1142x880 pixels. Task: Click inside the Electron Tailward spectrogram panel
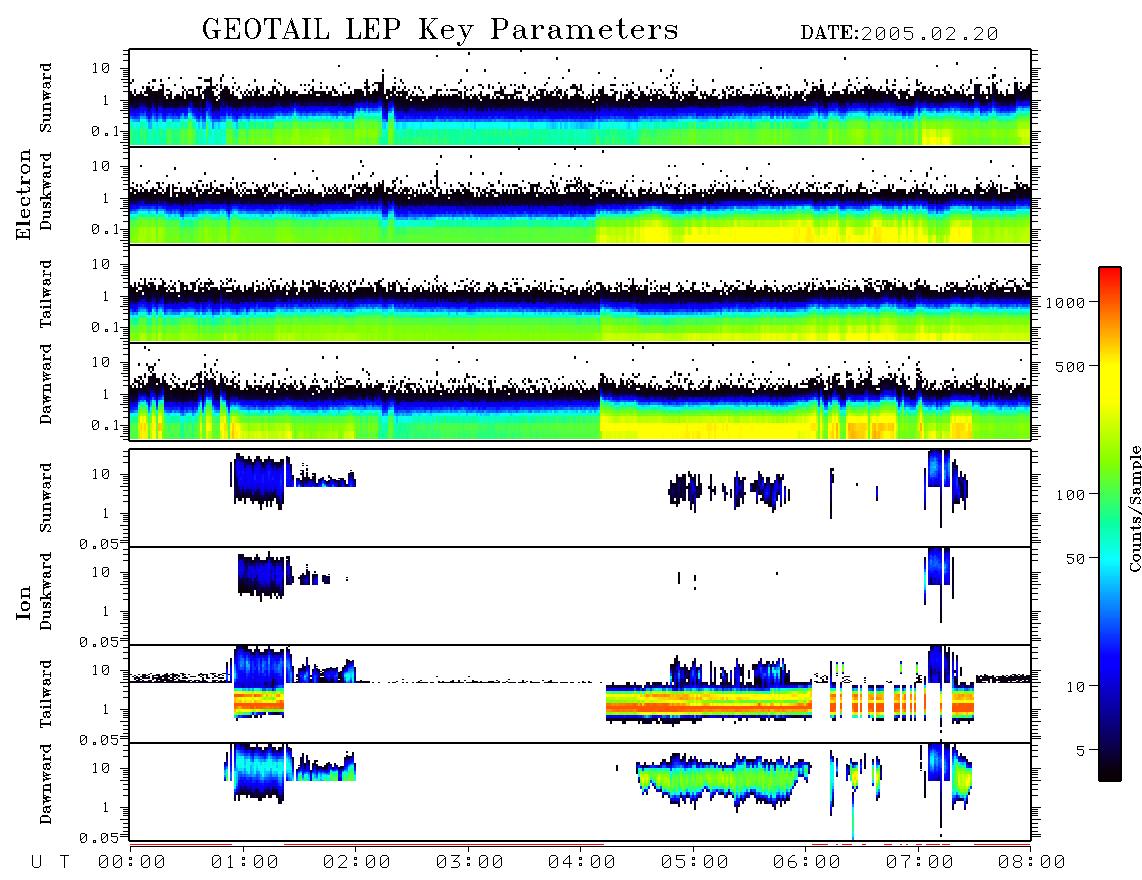580,294
